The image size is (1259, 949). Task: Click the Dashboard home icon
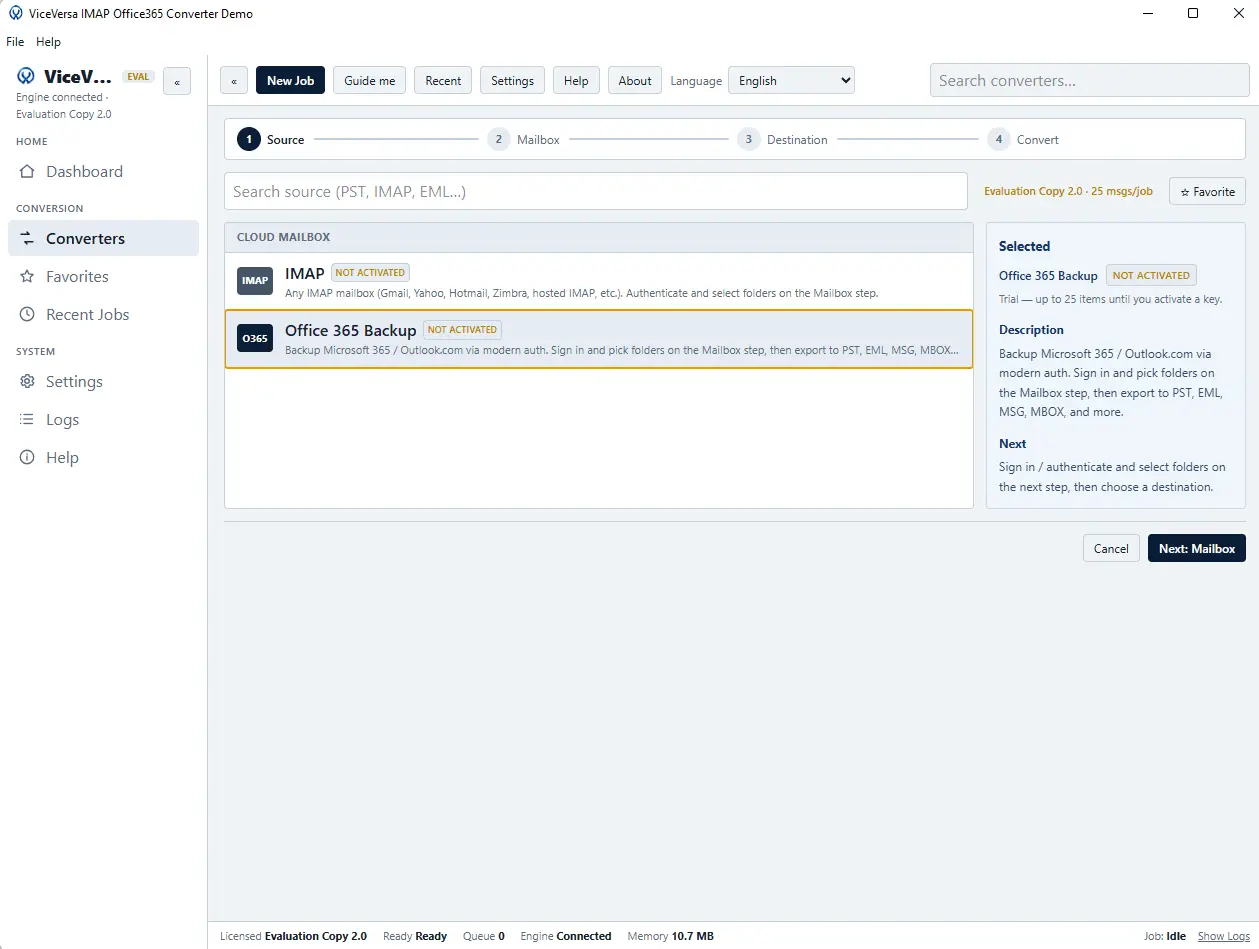pyautogui.click(x=27, y=172)
